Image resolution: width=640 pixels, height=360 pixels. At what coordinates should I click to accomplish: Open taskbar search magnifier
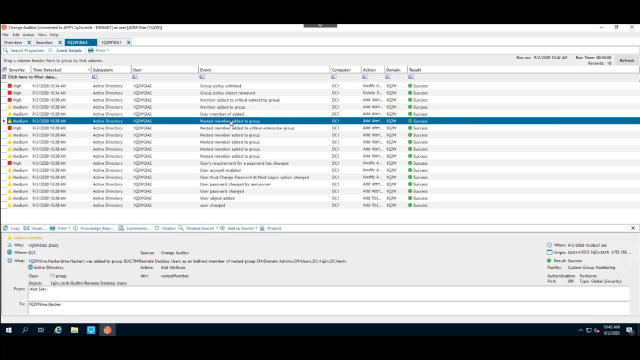(x=25, y=330)
